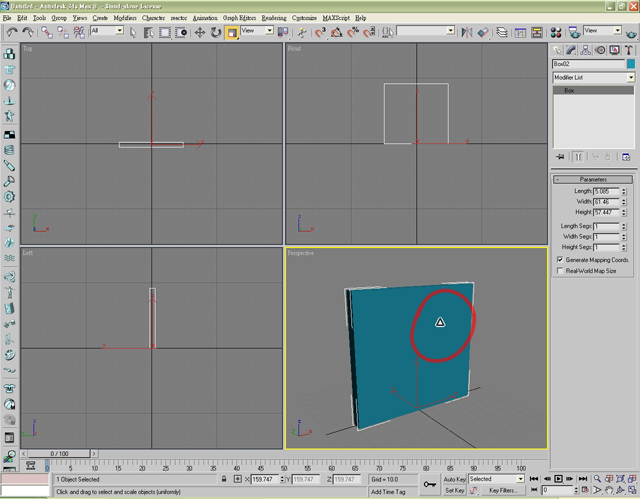Open the Rendering menu
The height and width of the screenshot is (499, 640).
coord(274,18)
